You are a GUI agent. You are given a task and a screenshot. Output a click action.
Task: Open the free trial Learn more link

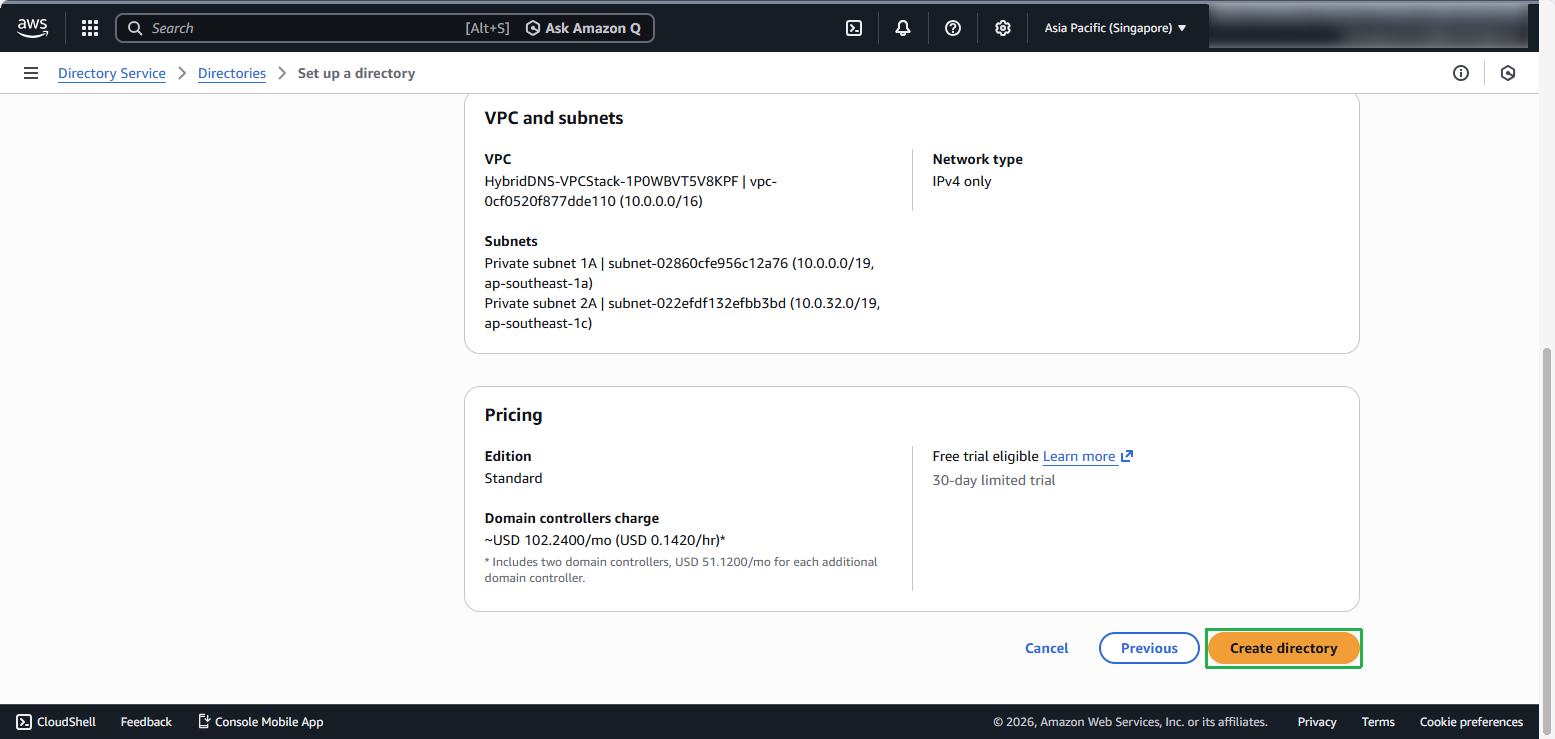point(1079,456)
